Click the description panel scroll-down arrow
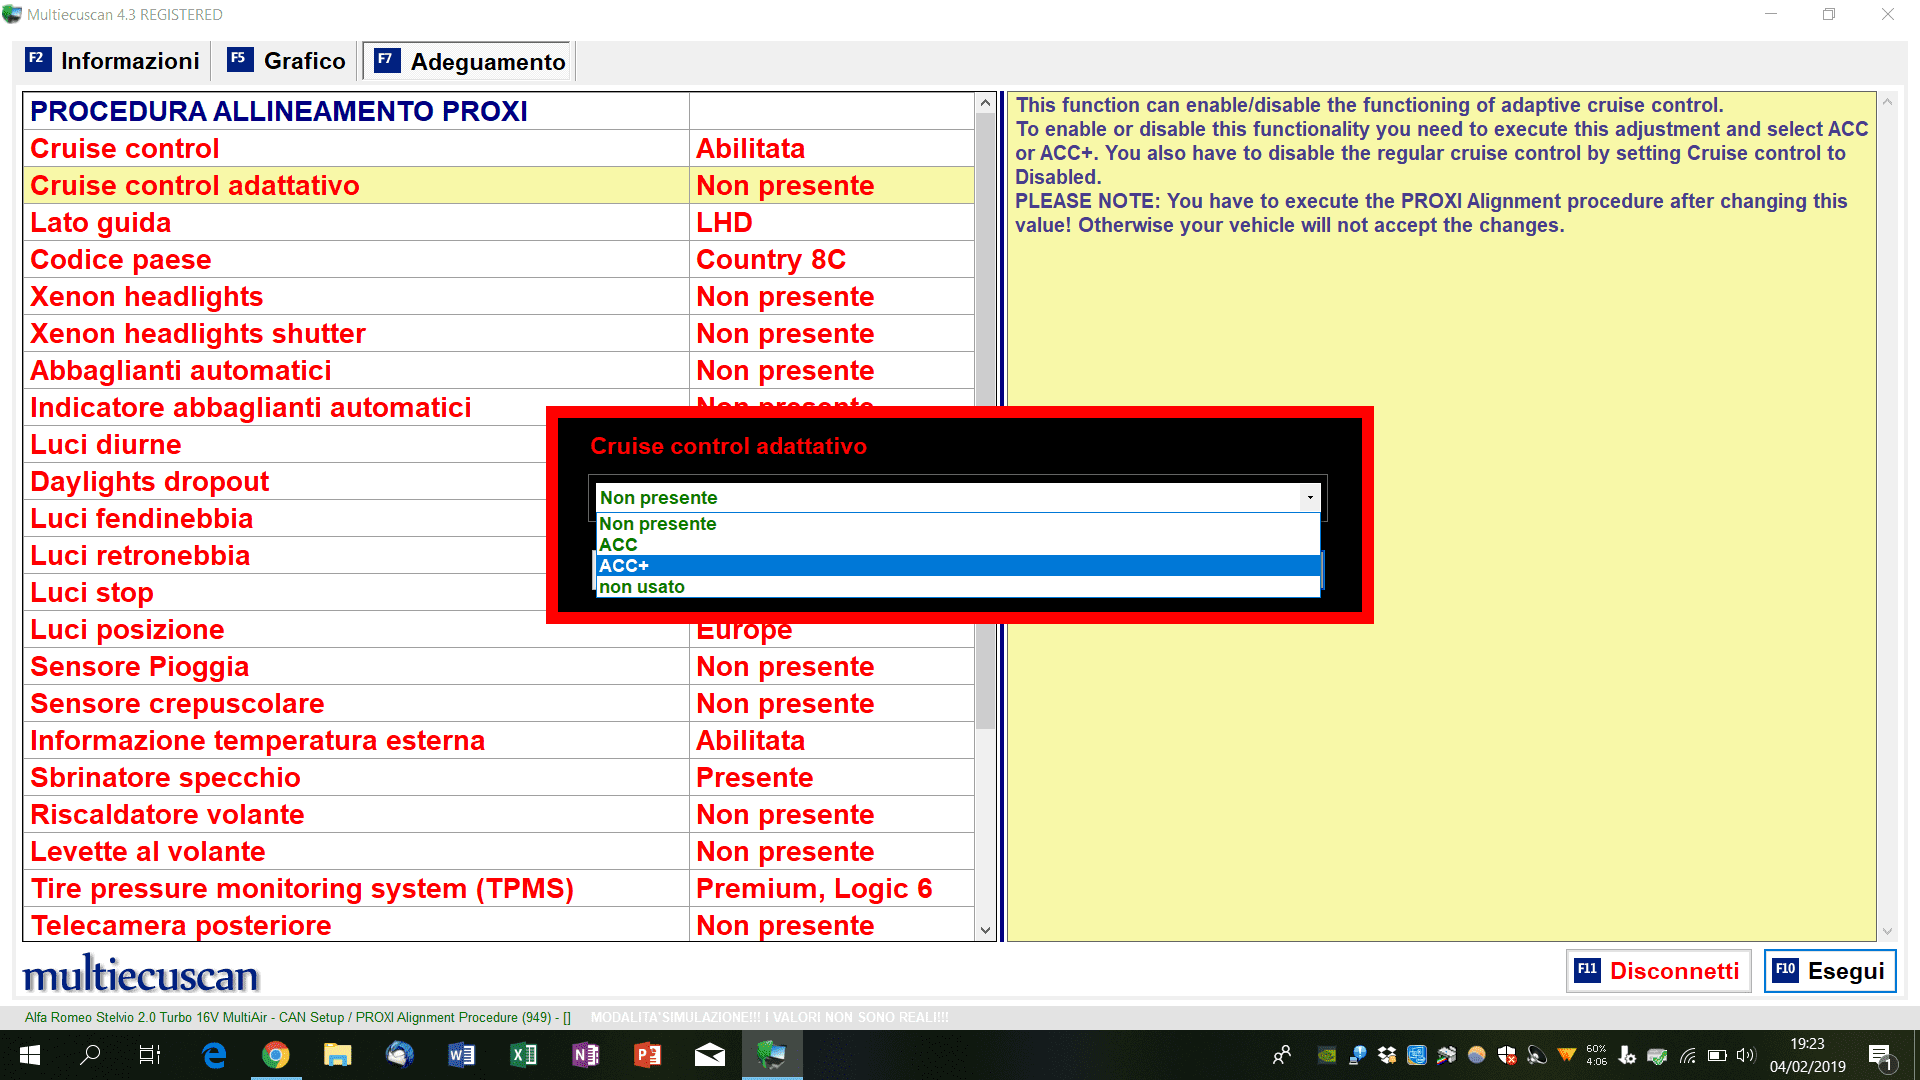The width and height of the screenshot is (1920, 1080). (x=1888, y=931)
